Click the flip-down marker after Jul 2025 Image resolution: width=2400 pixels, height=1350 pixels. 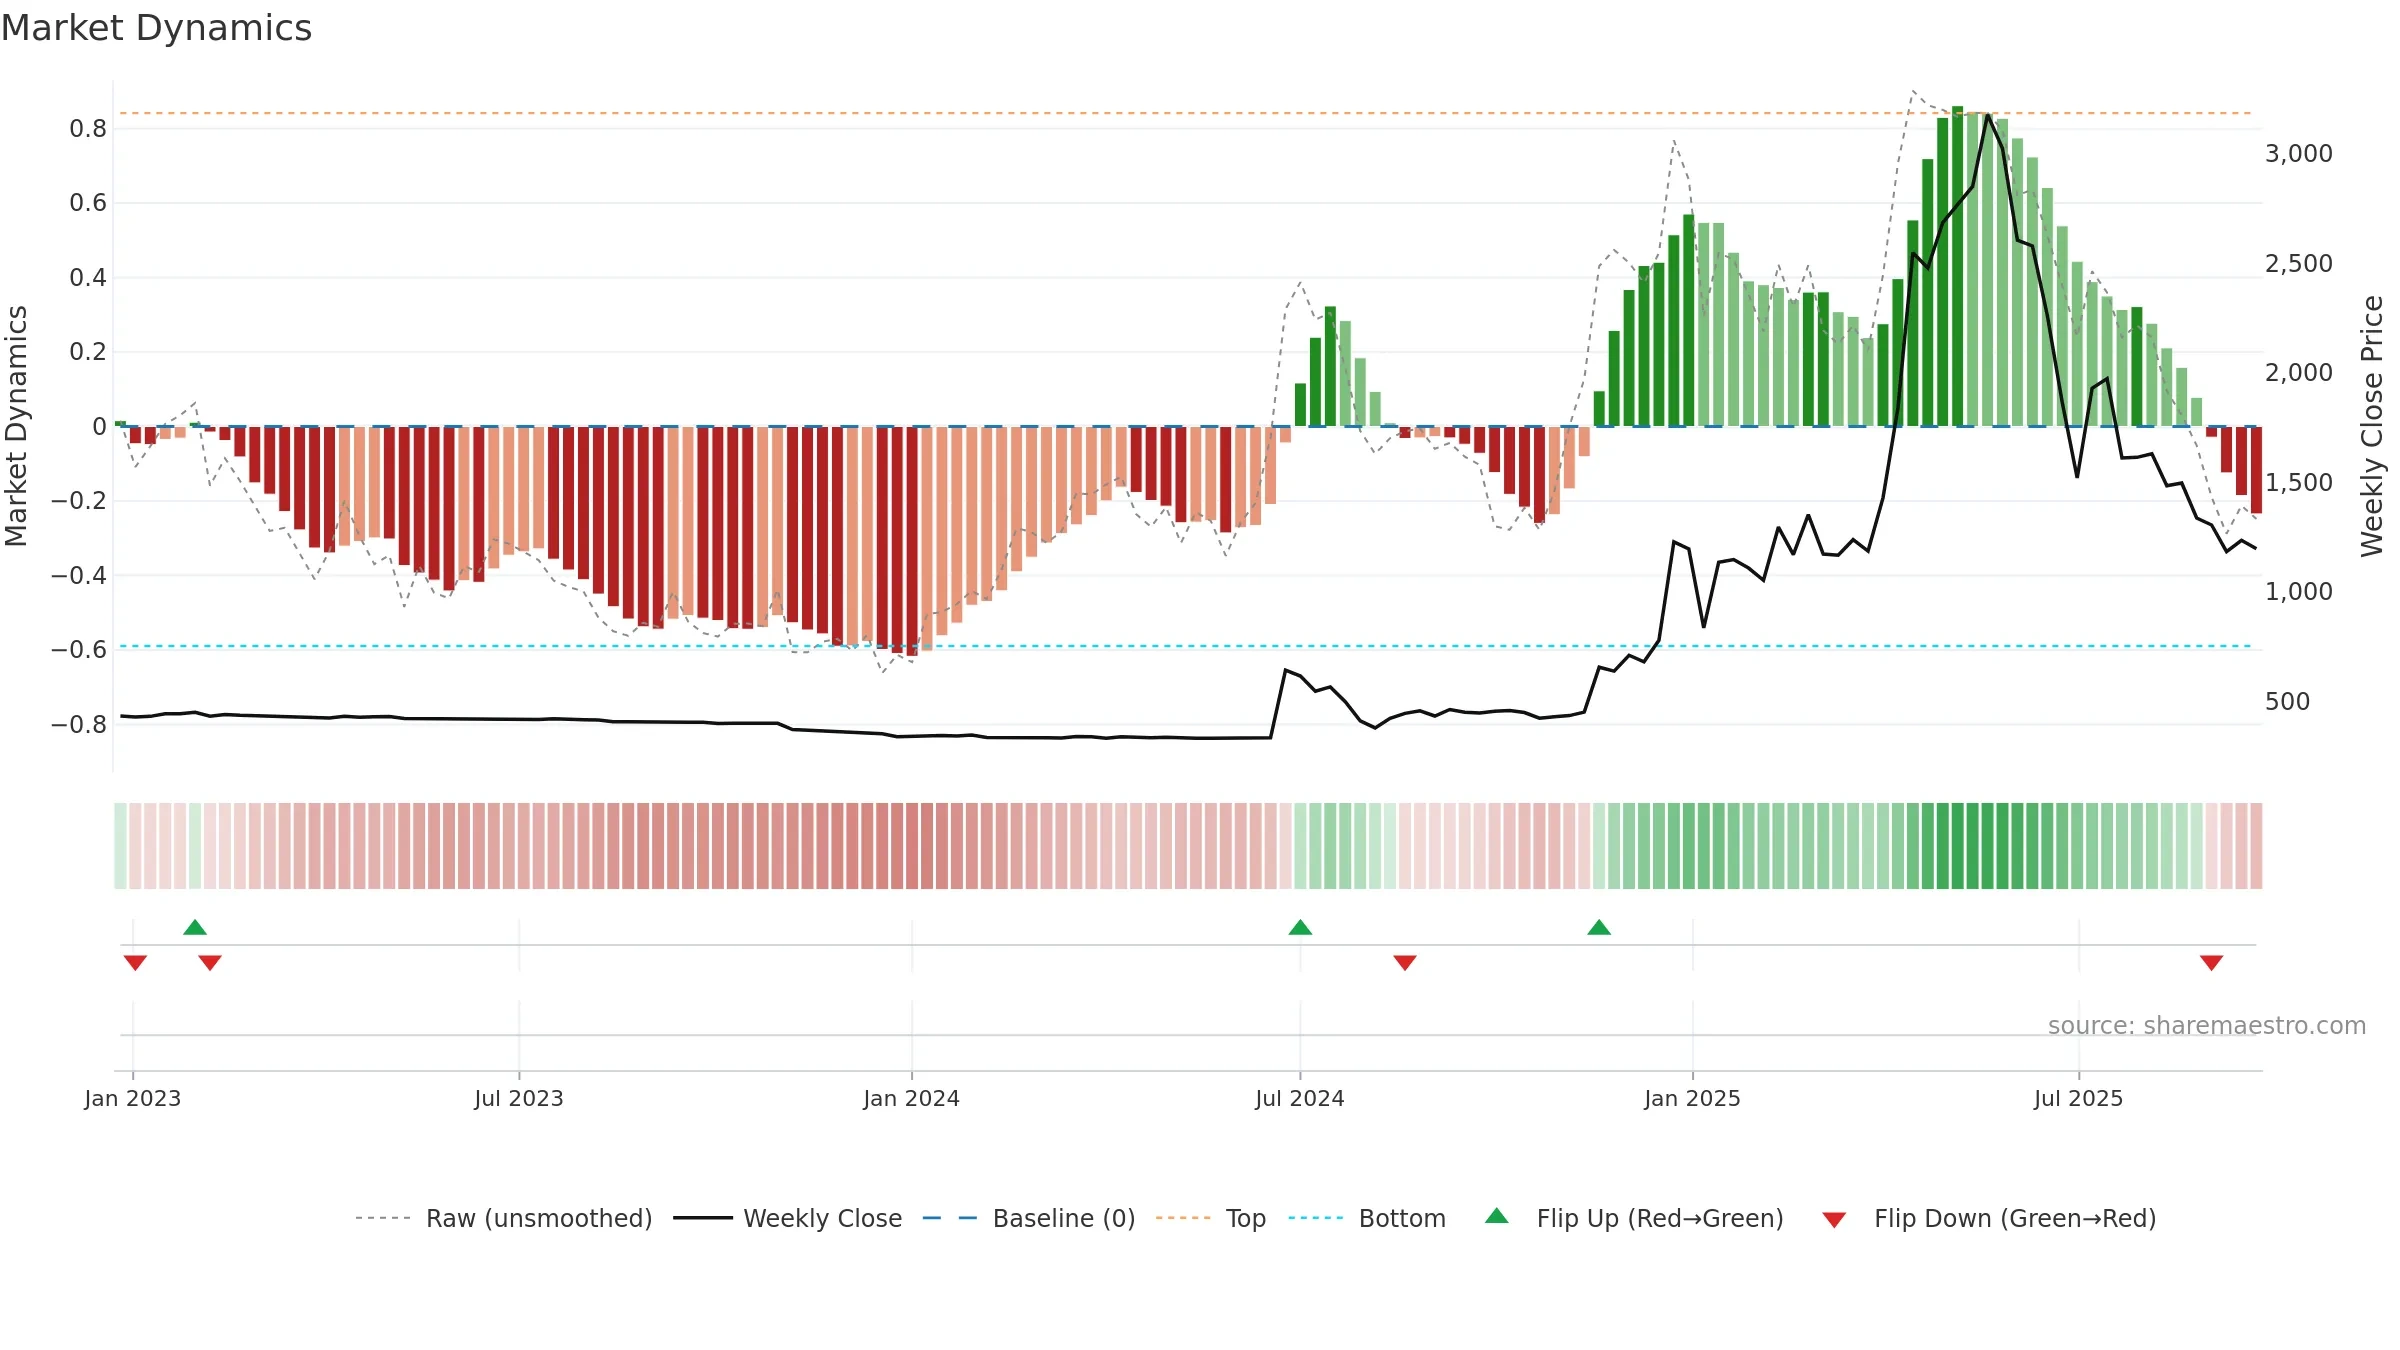(x=2211, y=963)
